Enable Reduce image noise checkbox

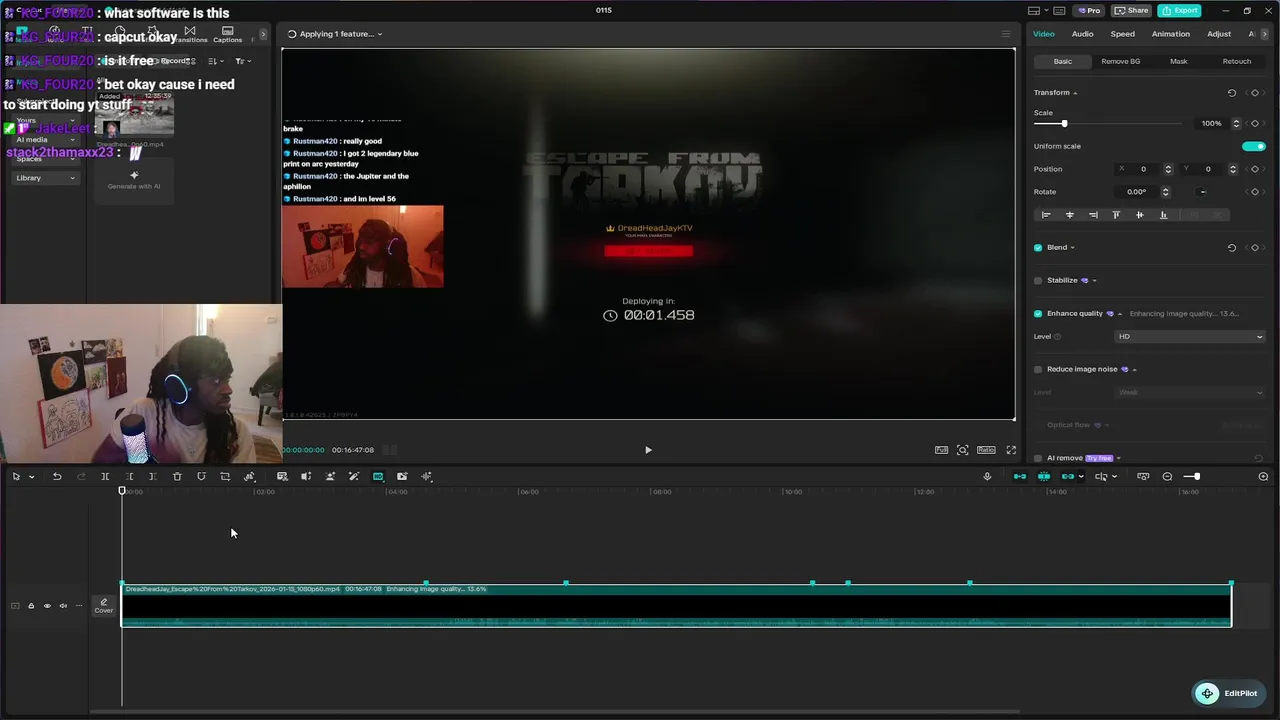1038,369
